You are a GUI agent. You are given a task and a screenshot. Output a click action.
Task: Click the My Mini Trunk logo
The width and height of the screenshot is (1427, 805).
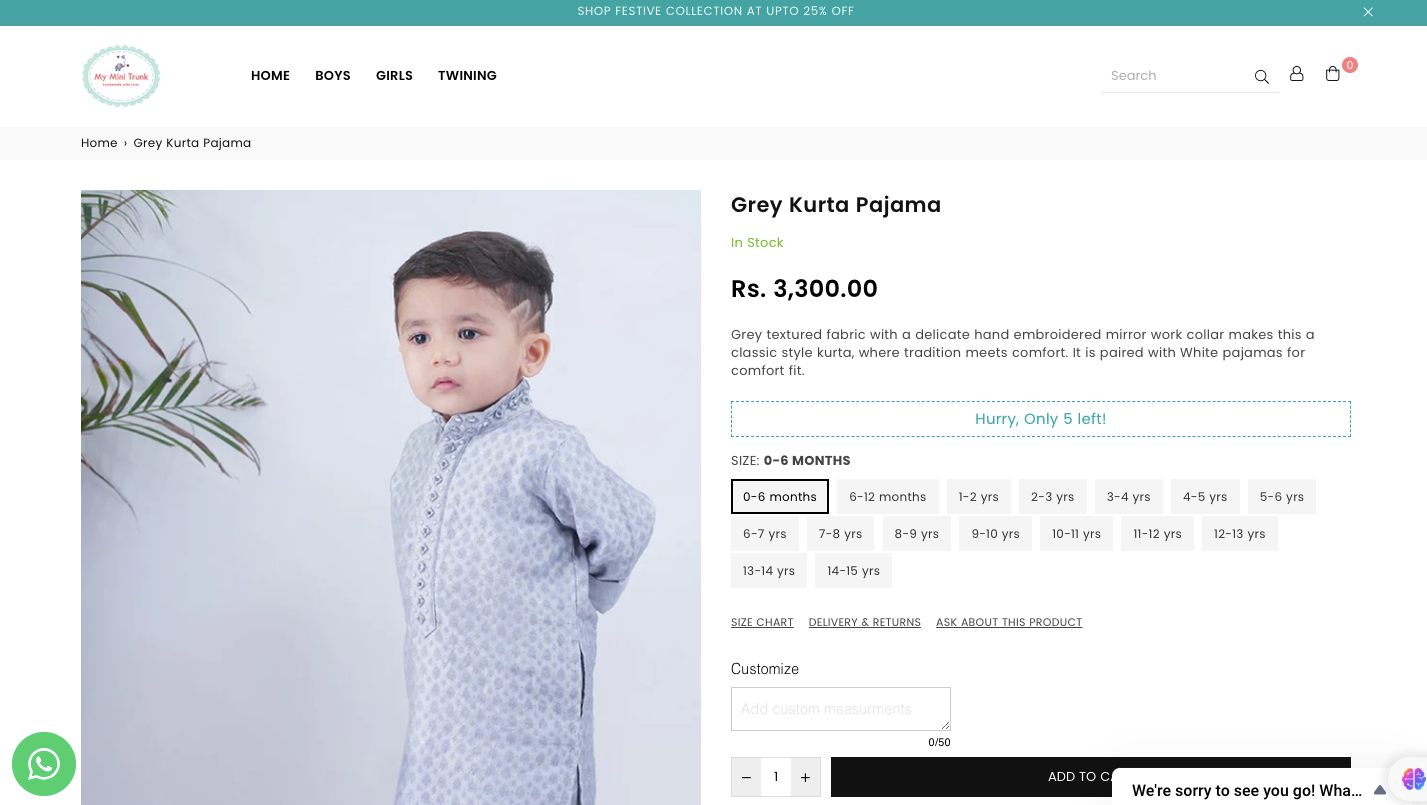tap(121, 76)
